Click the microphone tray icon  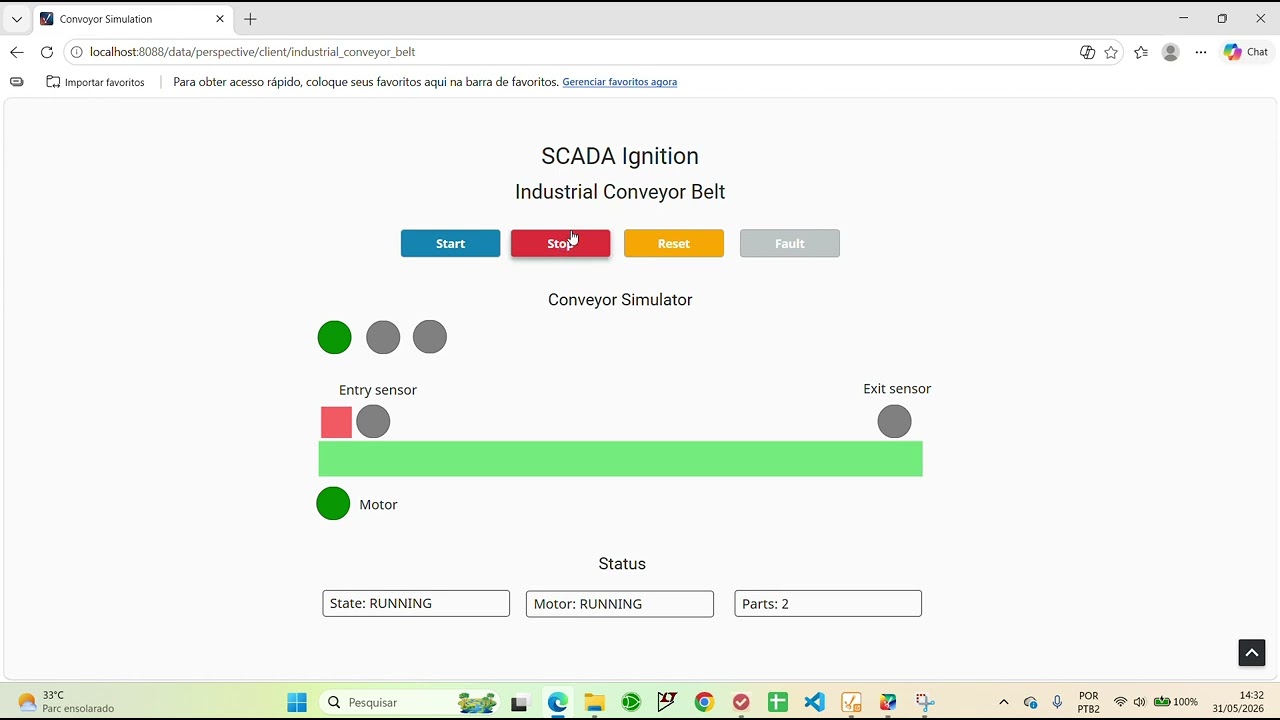point(1057,702)
